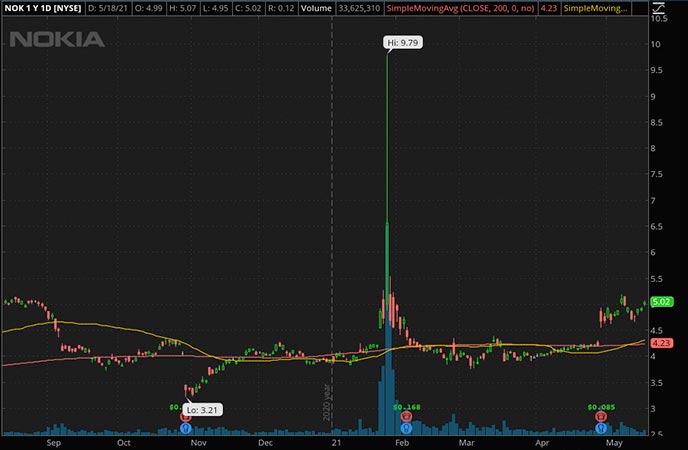Click the $0.168 earnings value label
This screenshot has height=450, width=688.
click(x=407, y=407)
